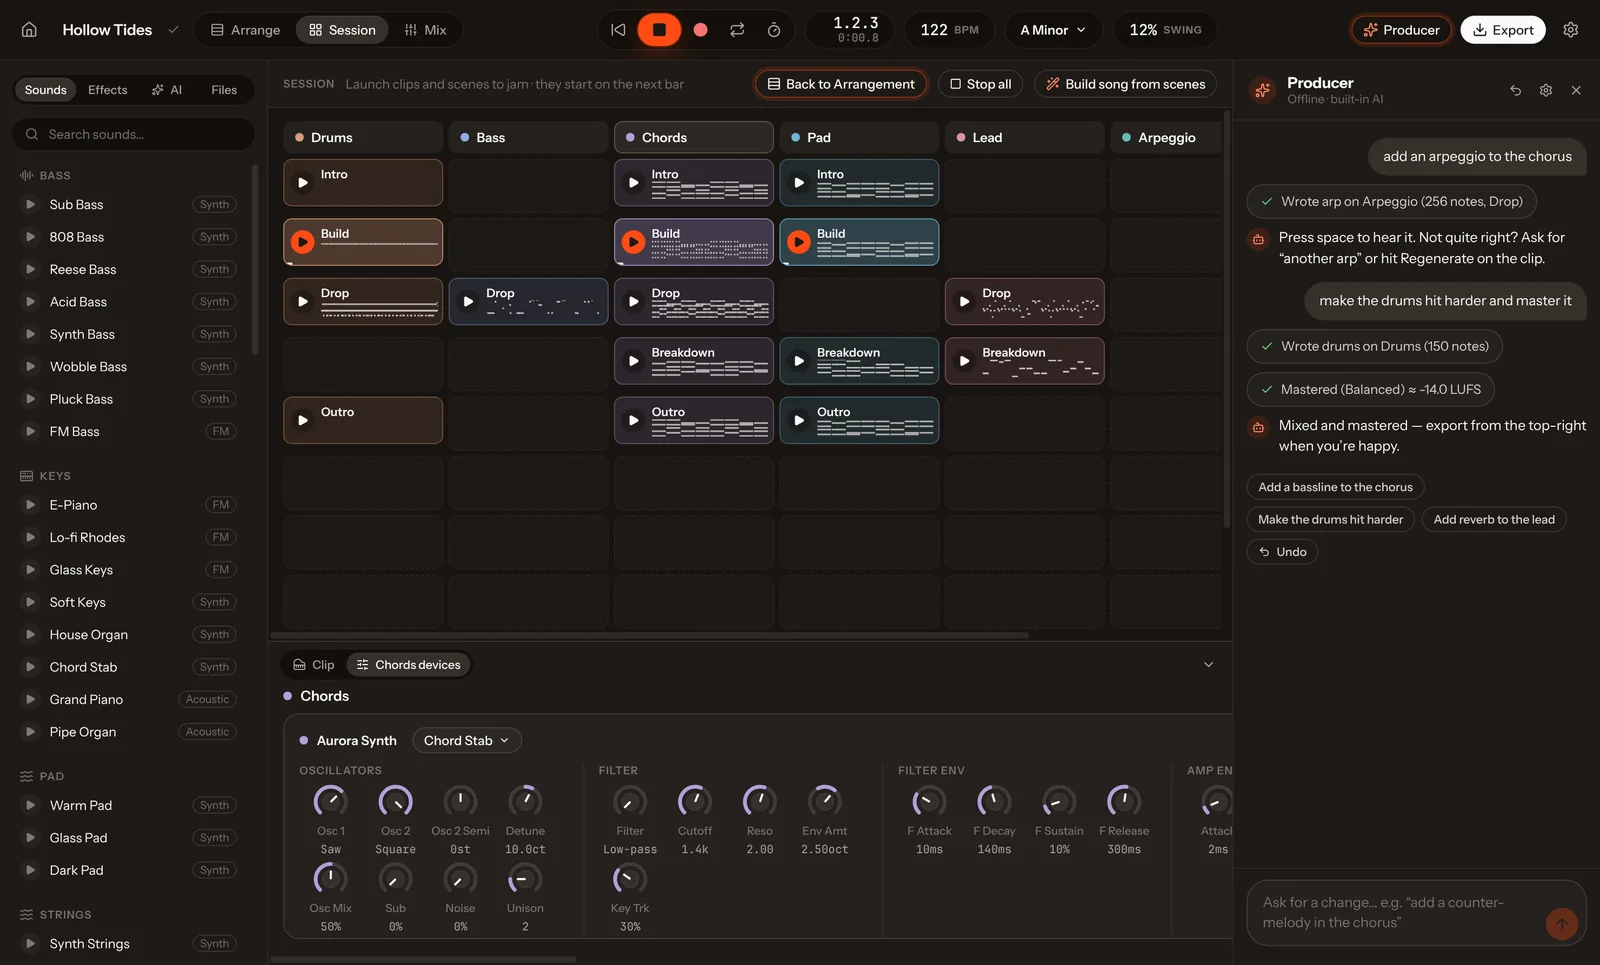Open the Effects tab in browser

click(108, 90)
